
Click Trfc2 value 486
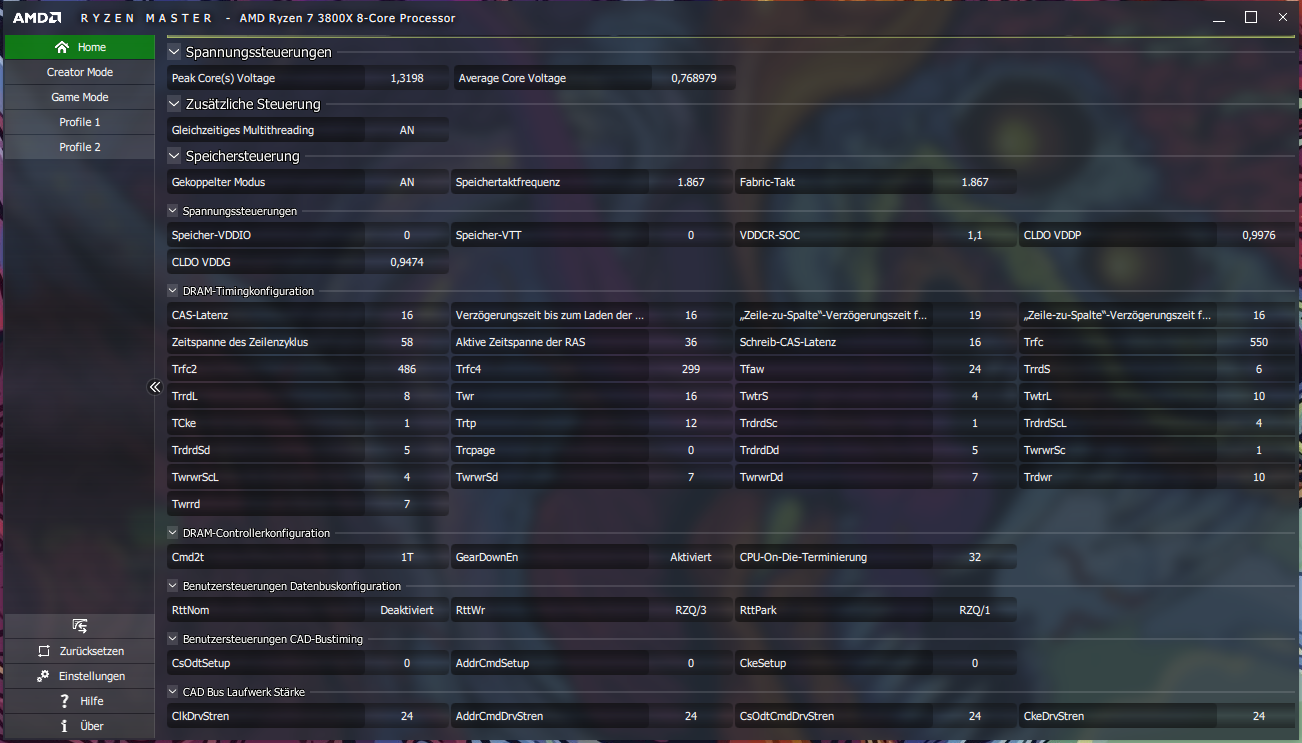pos(407,369)
